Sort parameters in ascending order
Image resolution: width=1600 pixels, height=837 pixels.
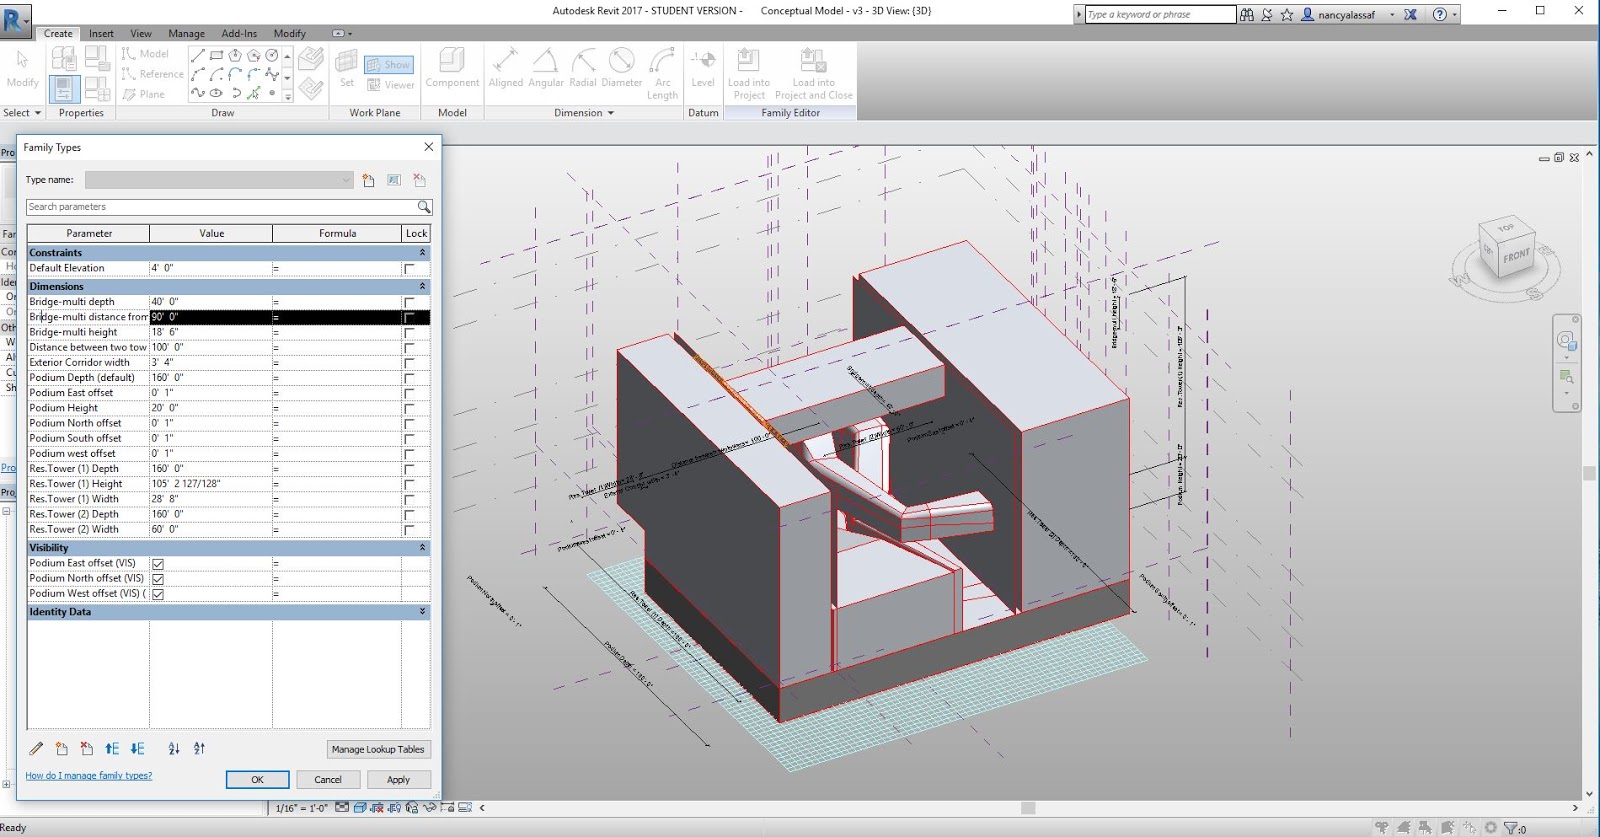[174, 749]
